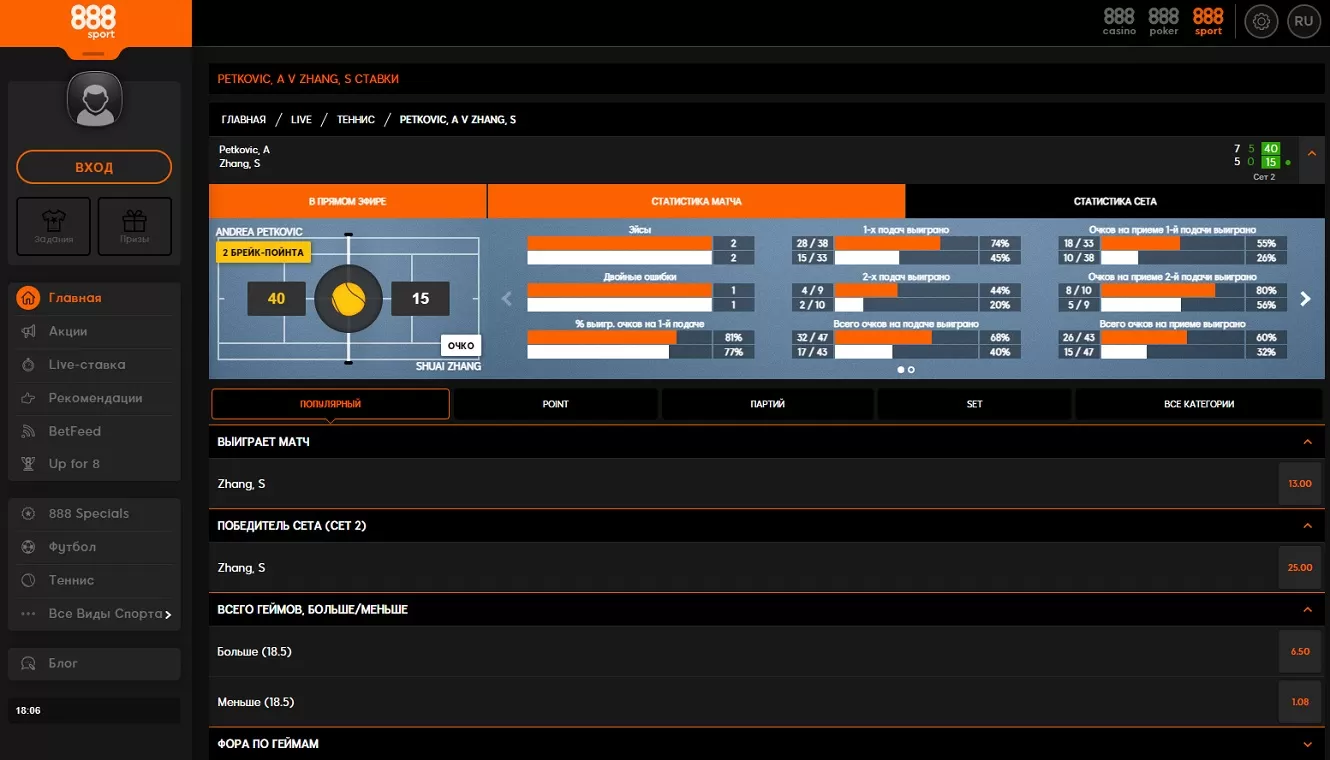Open BetFeed from the sidebar
Screen dimensions: 1330x760
click(x=74, y=431)
